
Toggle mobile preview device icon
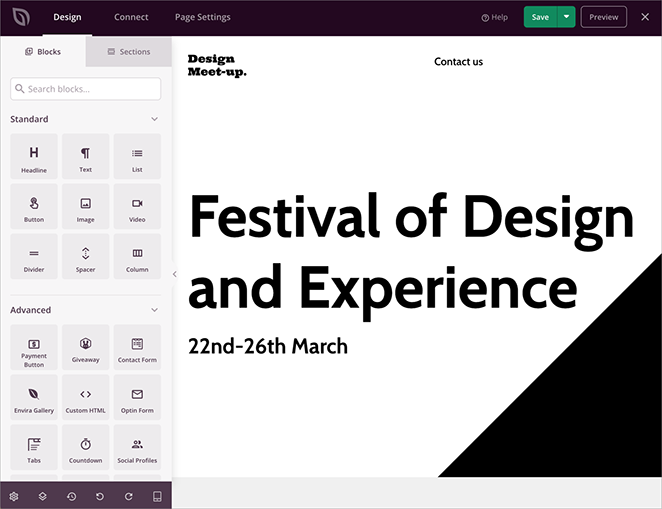(157, 496)
